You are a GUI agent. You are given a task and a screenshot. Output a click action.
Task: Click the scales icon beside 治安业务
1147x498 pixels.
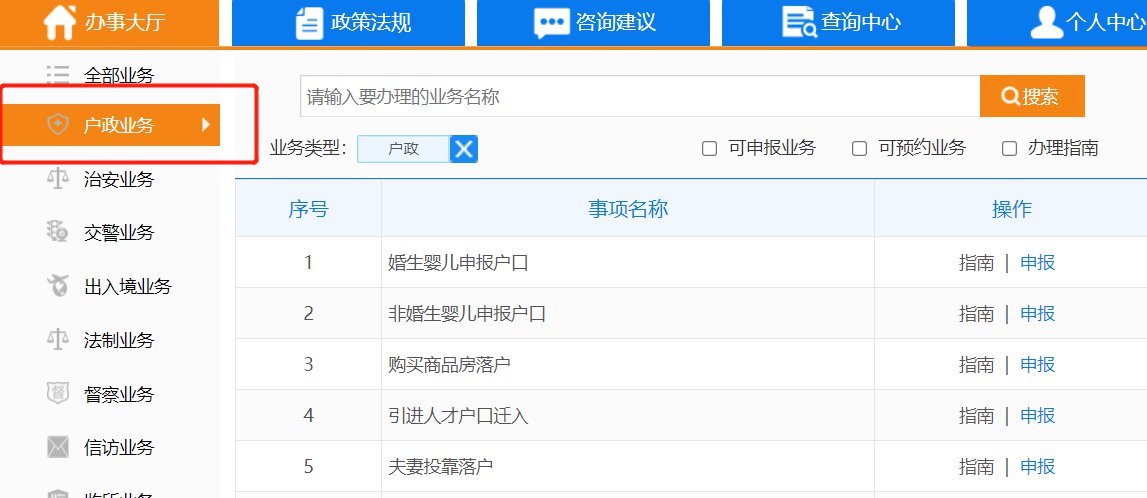(58, 179)
